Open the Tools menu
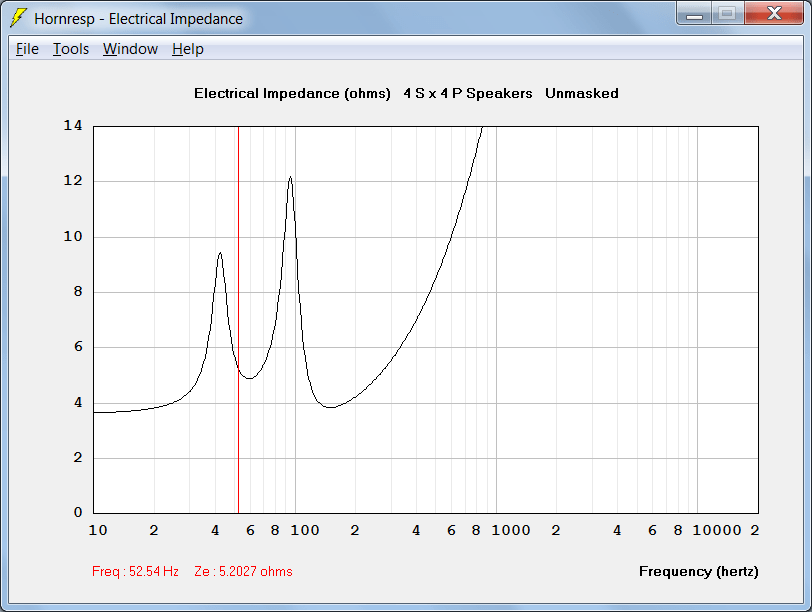The image size is (812, 612). click(x=71, y=49)
